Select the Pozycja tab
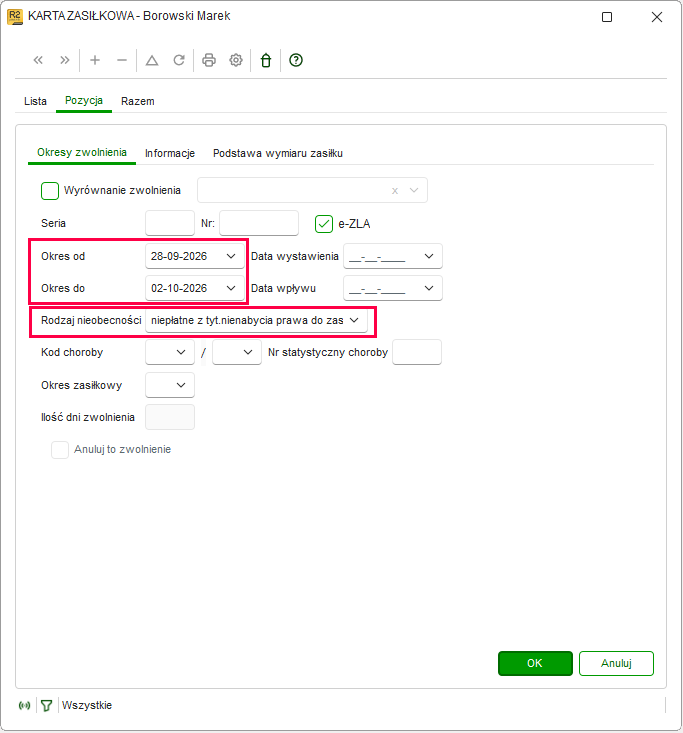 [84, 101]
